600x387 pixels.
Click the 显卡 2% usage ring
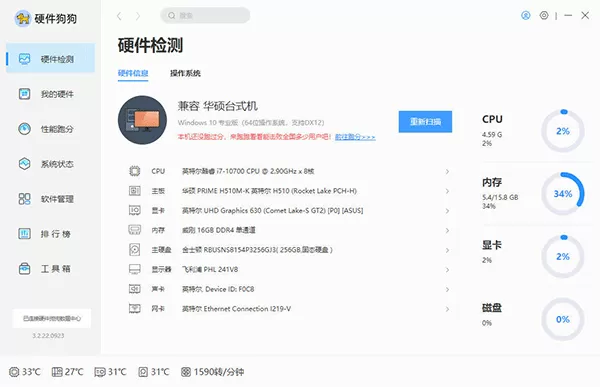(x=562, y=256)
